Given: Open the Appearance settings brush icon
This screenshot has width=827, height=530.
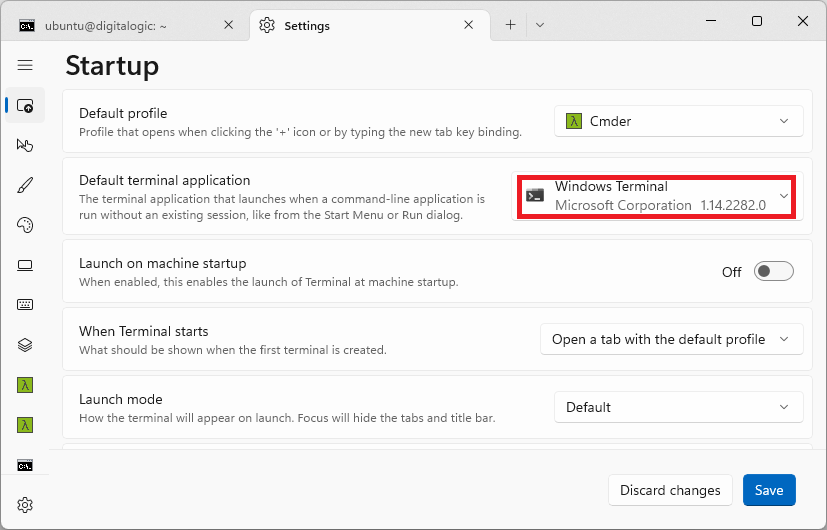Looking at the screenshot, I should [x=25, y=185].
